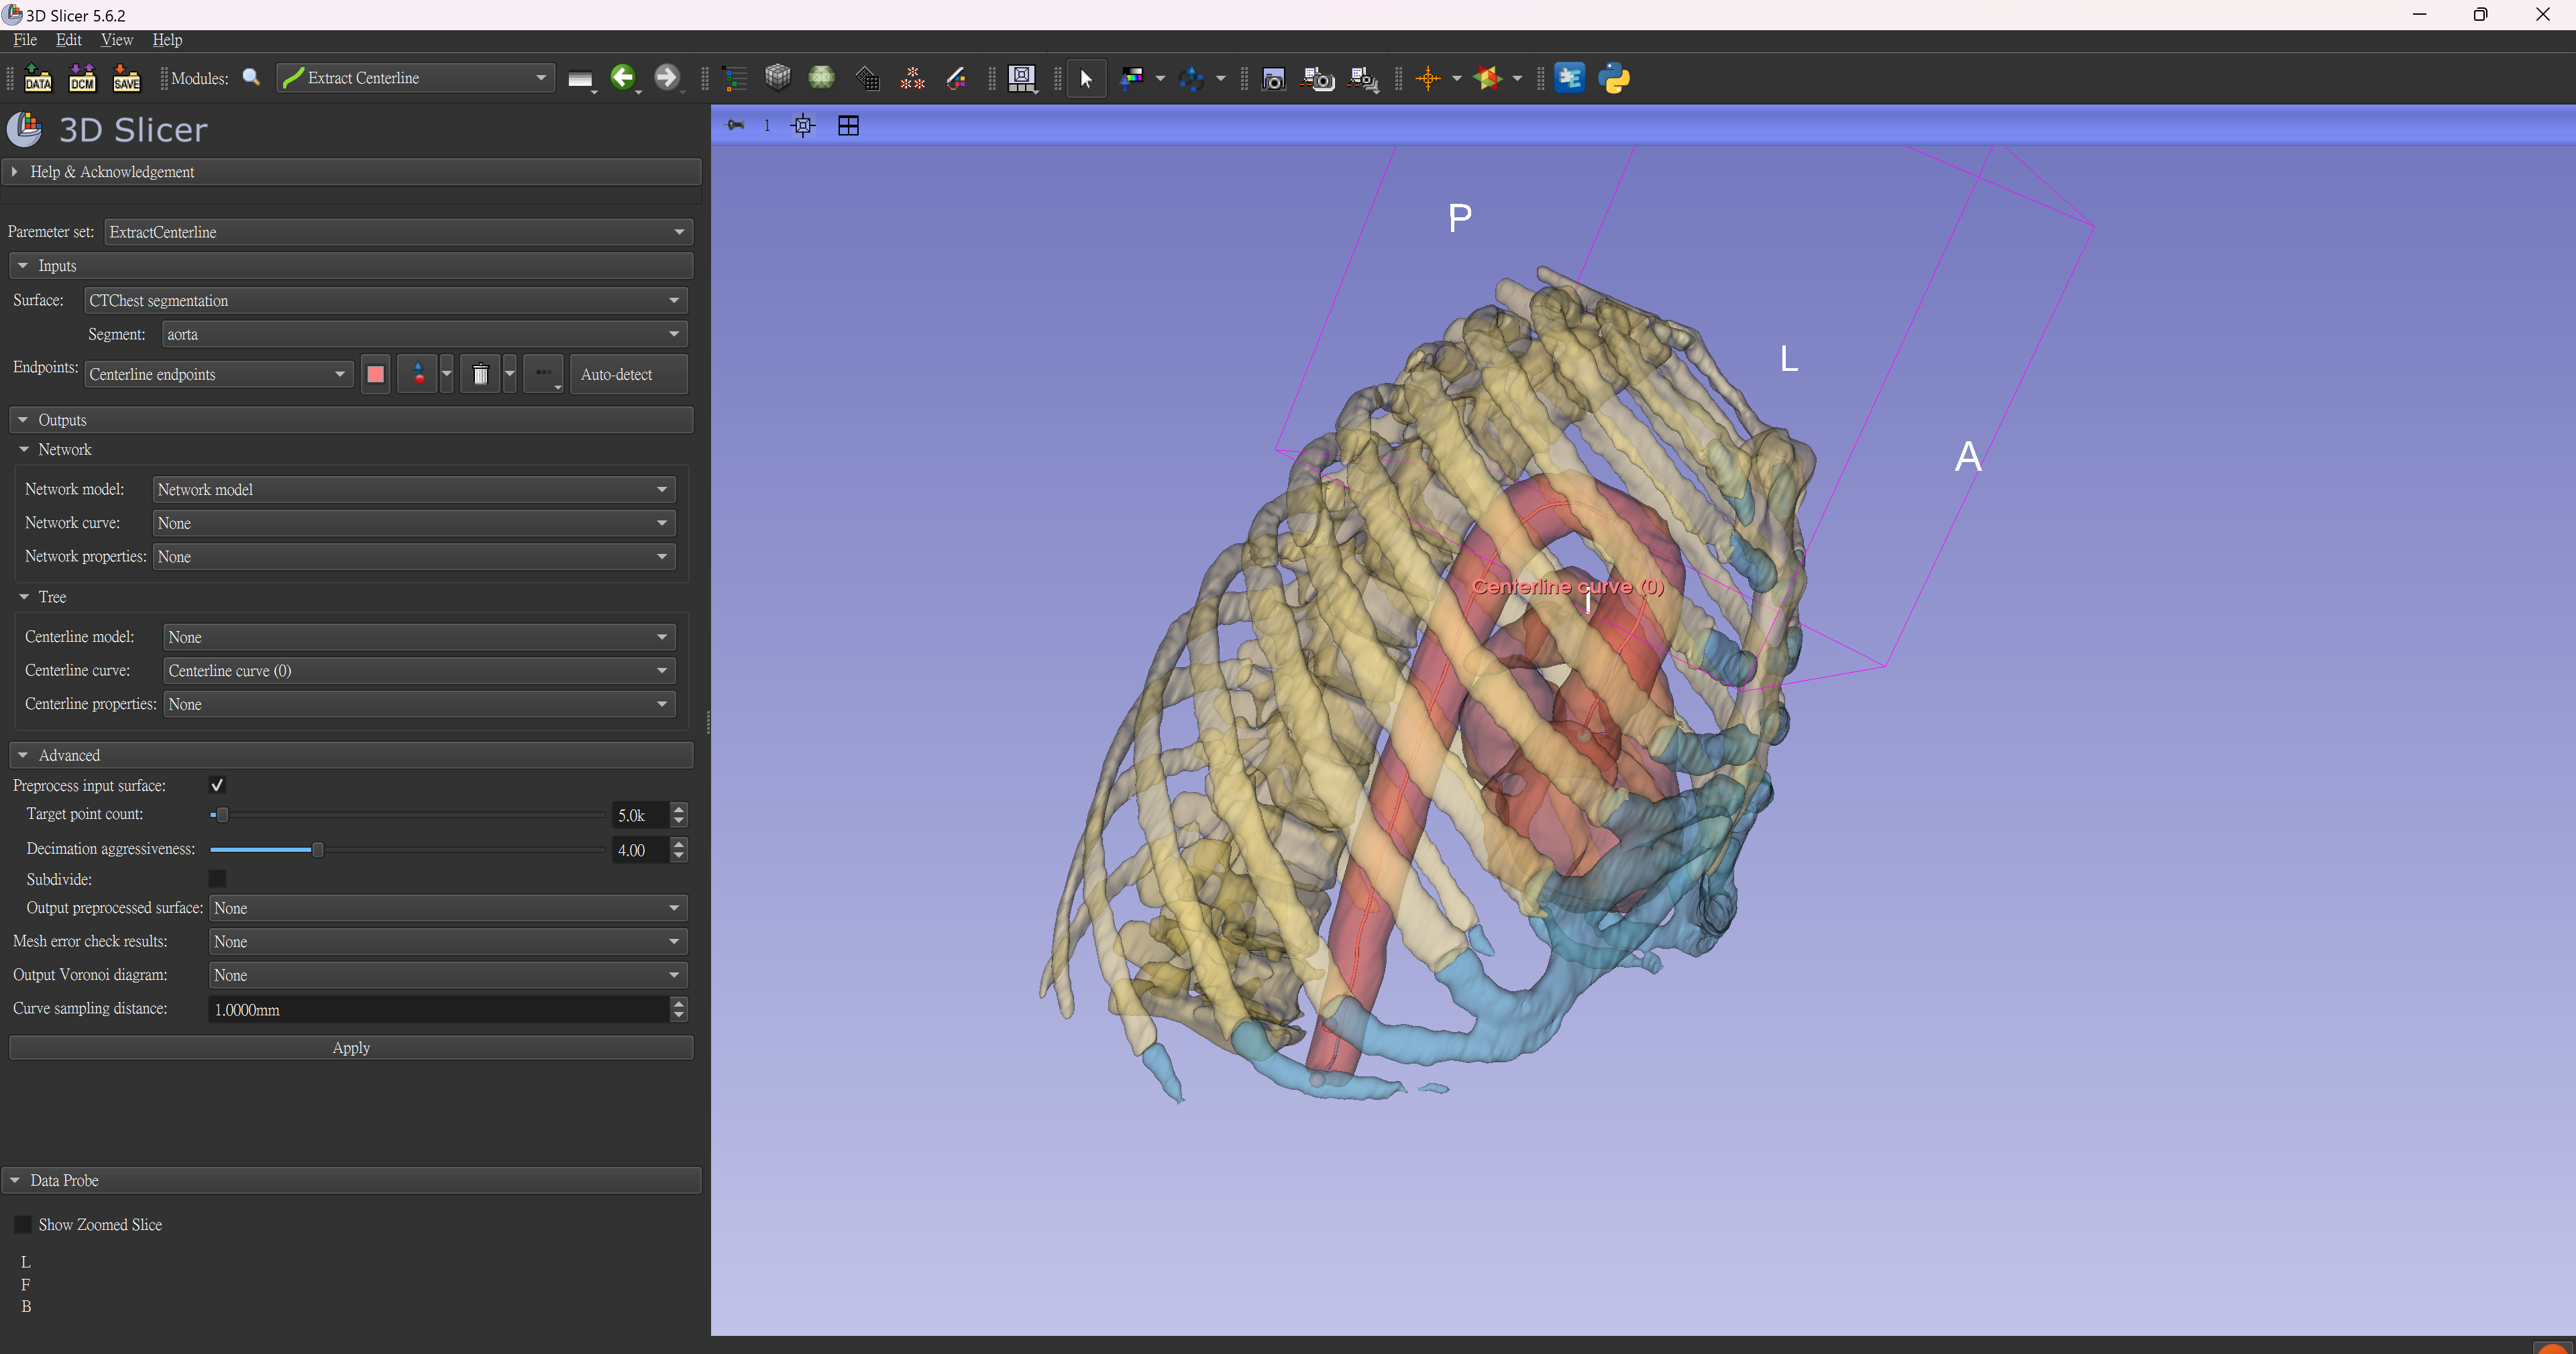Open the Parameter set ExtractCenterline dropdown

(398, 232)
